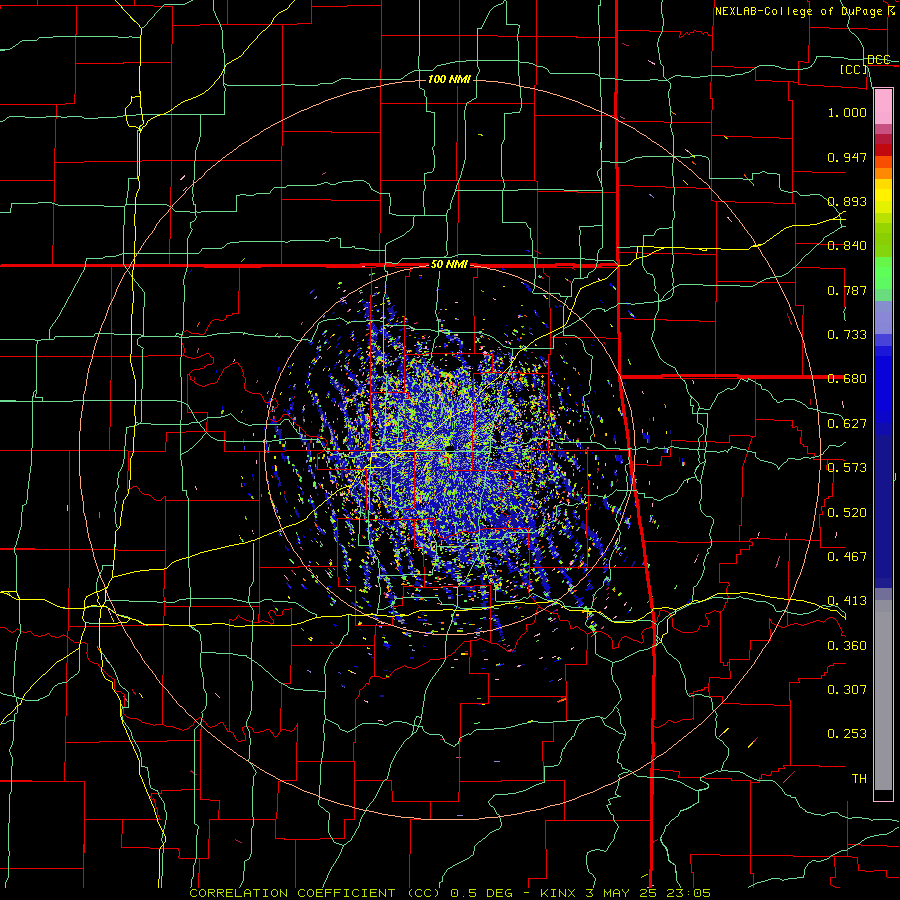Click the 50 NMI range ring label
The image size is (900, 900).
pos(449,265)
